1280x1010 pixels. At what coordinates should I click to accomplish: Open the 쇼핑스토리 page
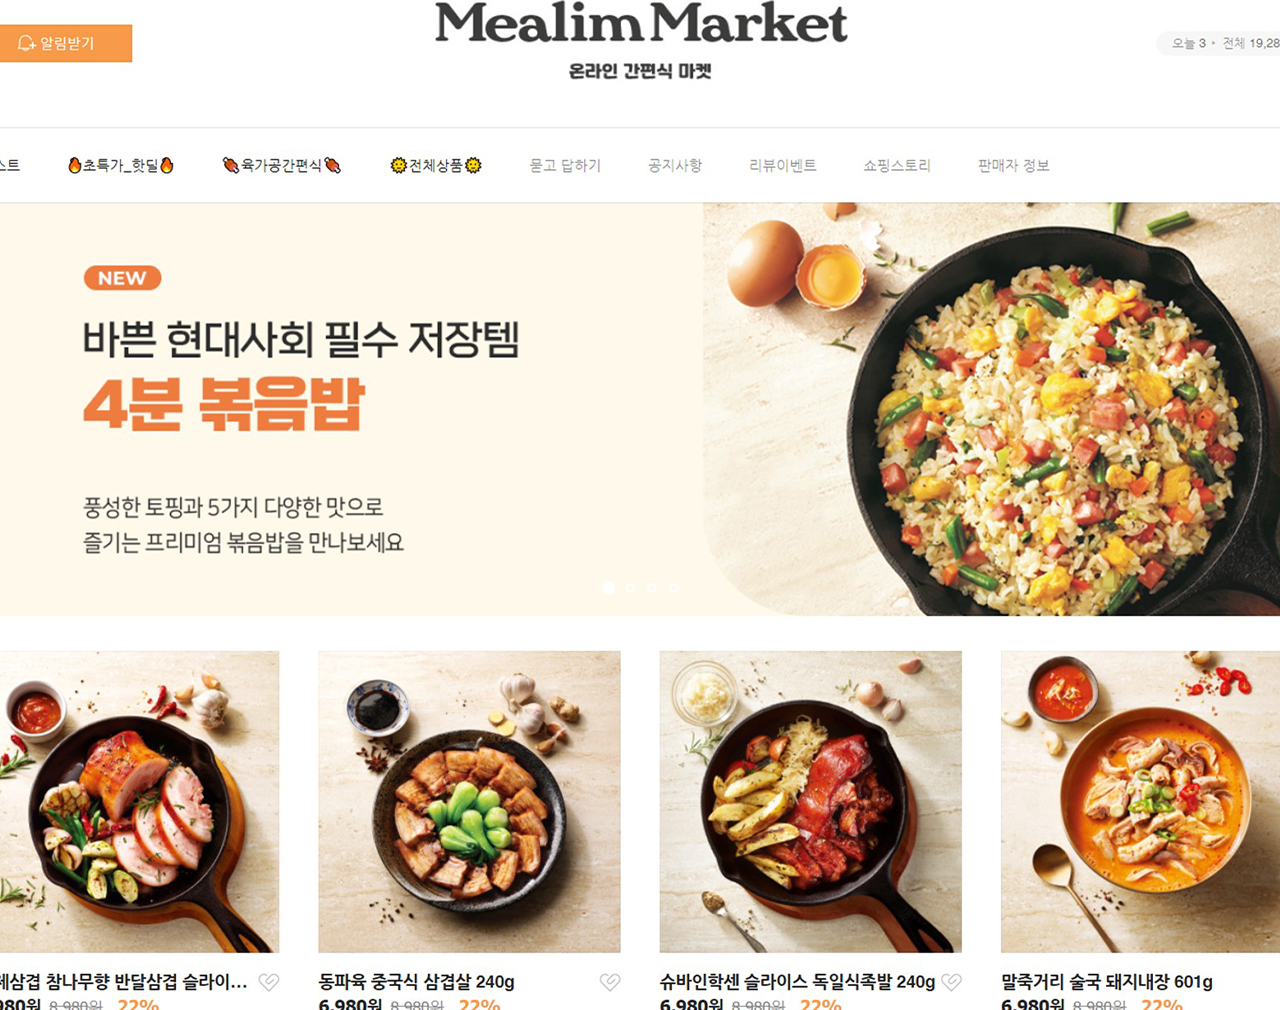click(897, 165)
